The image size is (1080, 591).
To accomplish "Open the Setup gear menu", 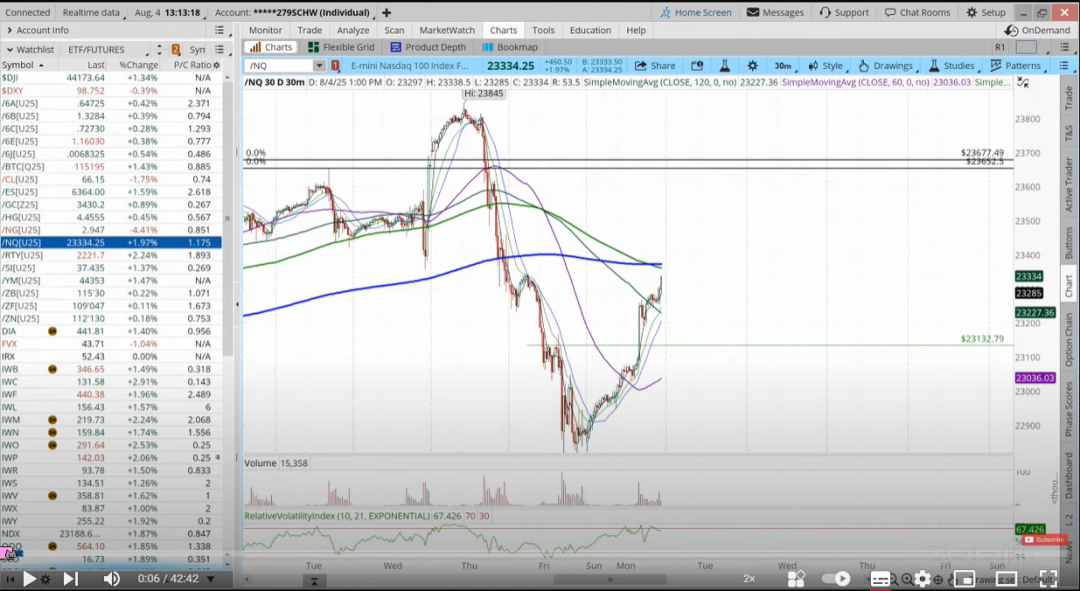I will pyautogui.click(x=986, y=12).
